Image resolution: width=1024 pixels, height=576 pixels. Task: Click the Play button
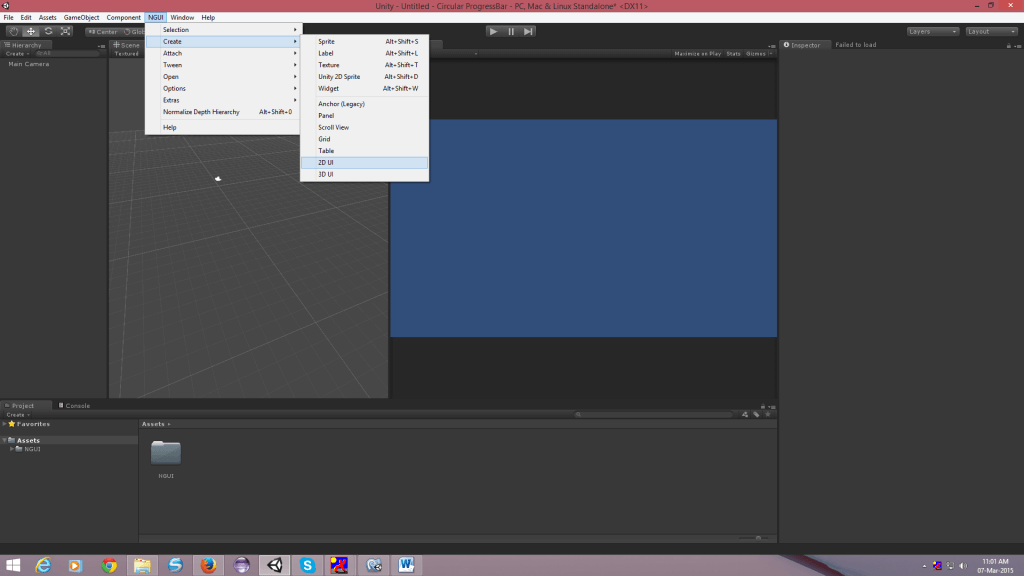[494, 31]
